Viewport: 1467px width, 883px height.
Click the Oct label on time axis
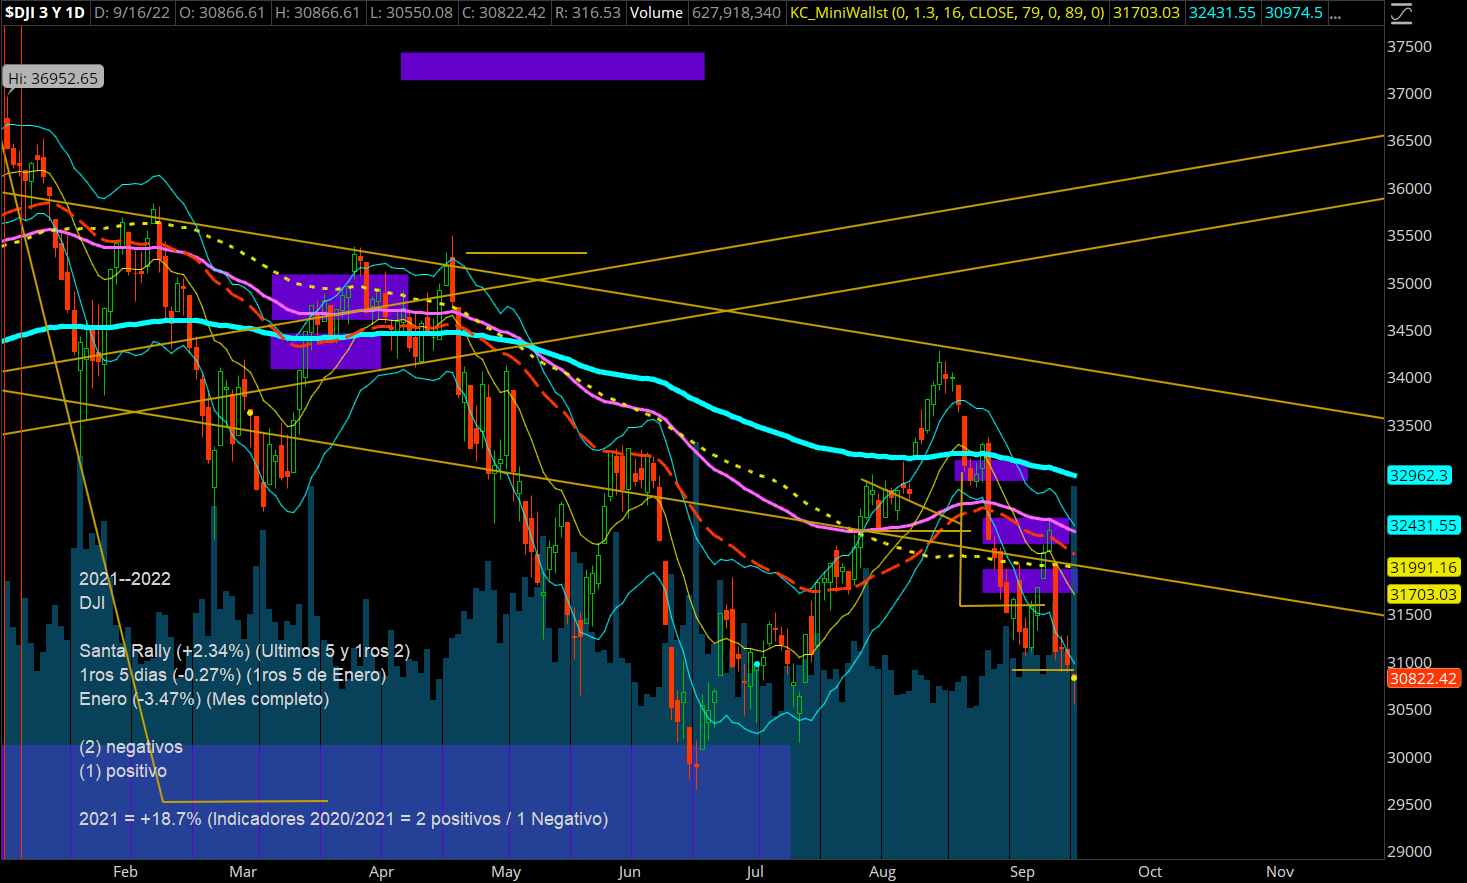(x=1150, y=872)
